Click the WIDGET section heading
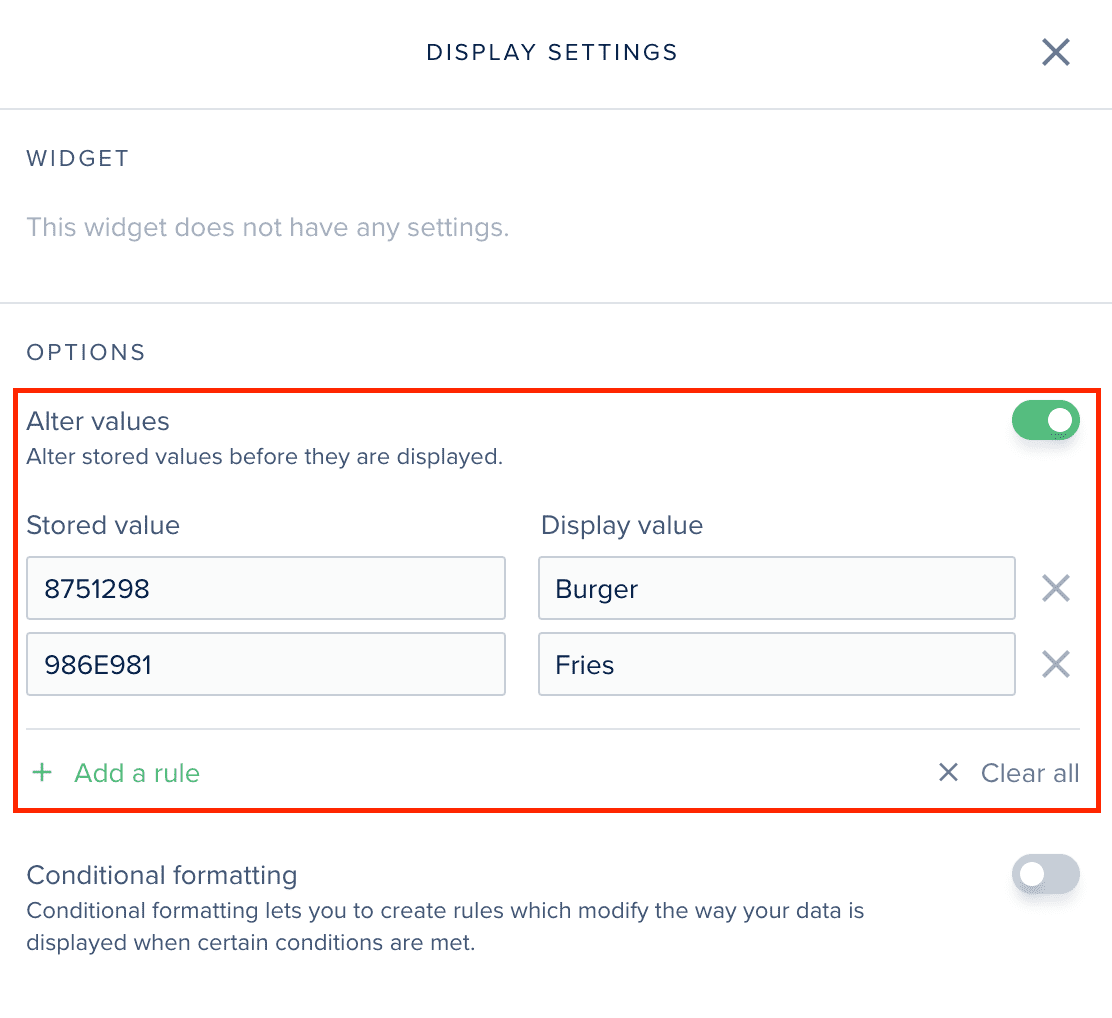1112x1018 pixels. click(x=78, y=159)
